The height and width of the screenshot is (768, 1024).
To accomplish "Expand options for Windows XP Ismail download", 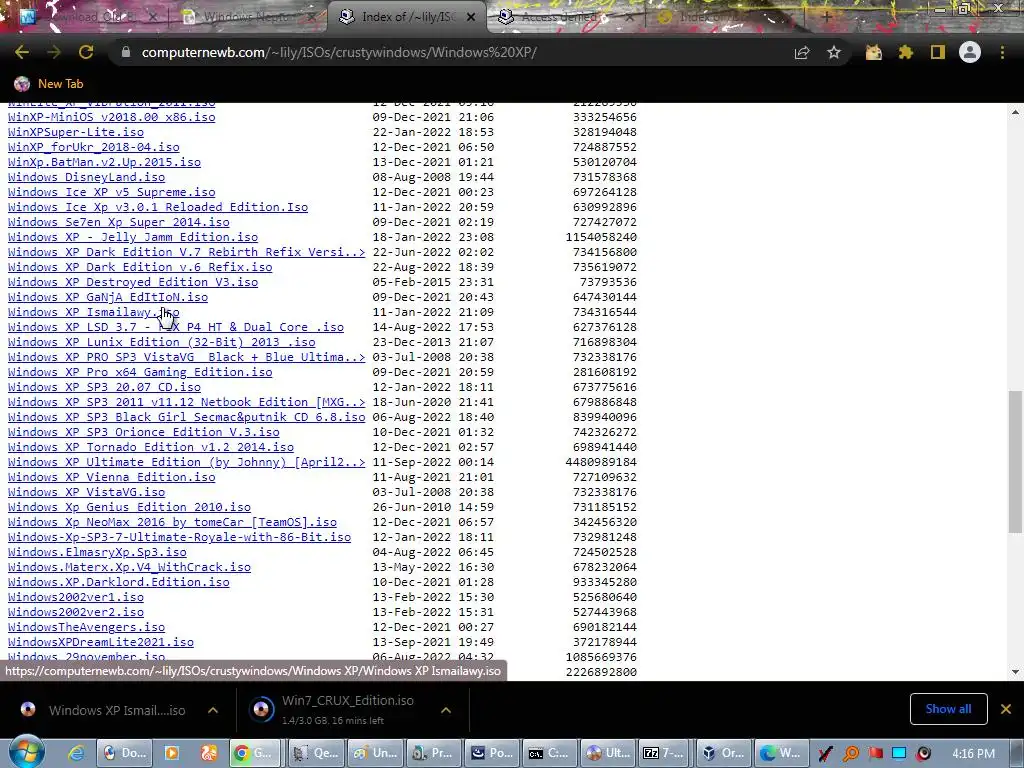I will click(213, 710).
